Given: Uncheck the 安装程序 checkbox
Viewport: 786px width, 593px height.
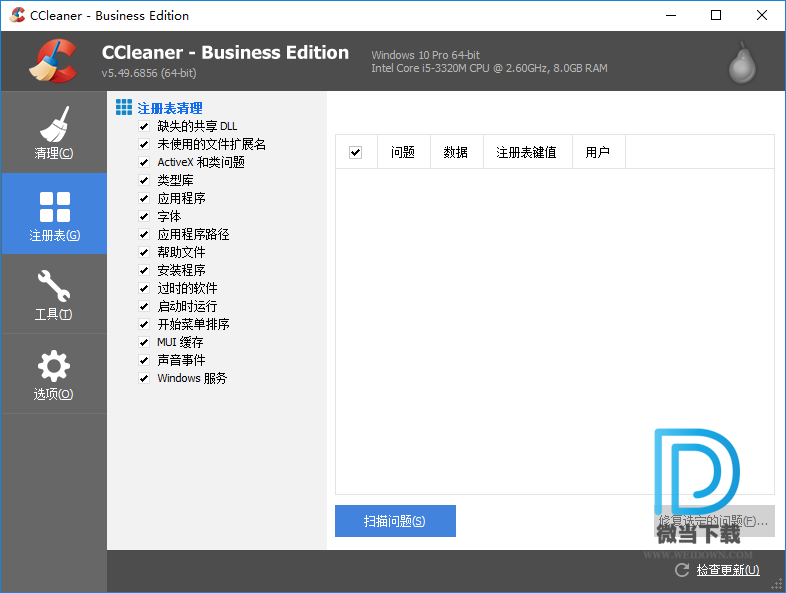Looking at the screenshot, I should 144,270.
